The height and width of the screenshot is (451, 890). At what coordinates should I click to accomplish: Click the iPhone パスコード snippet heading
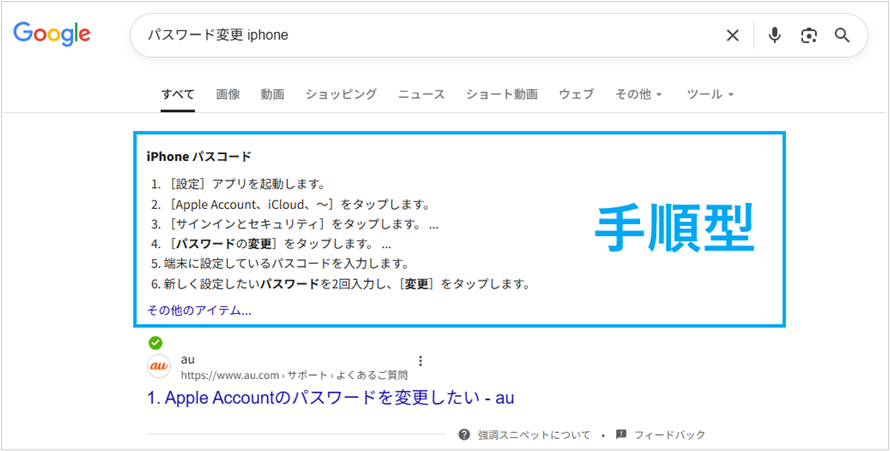point(199,156)
